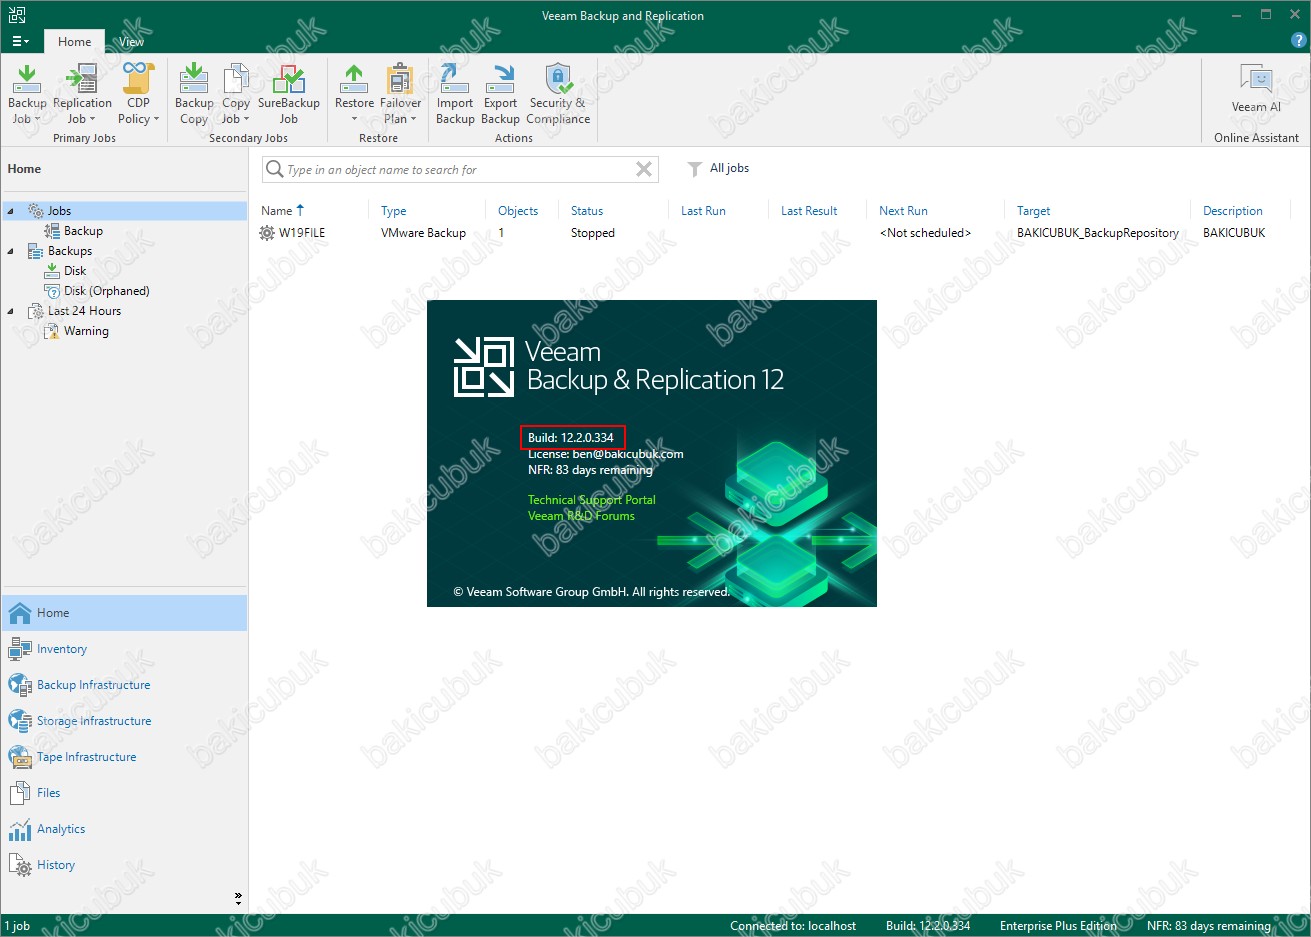This screenshot has height=937, width=1311.
Task: Open the Veeam R&D Forums link
Action: [x=581, y=516]
